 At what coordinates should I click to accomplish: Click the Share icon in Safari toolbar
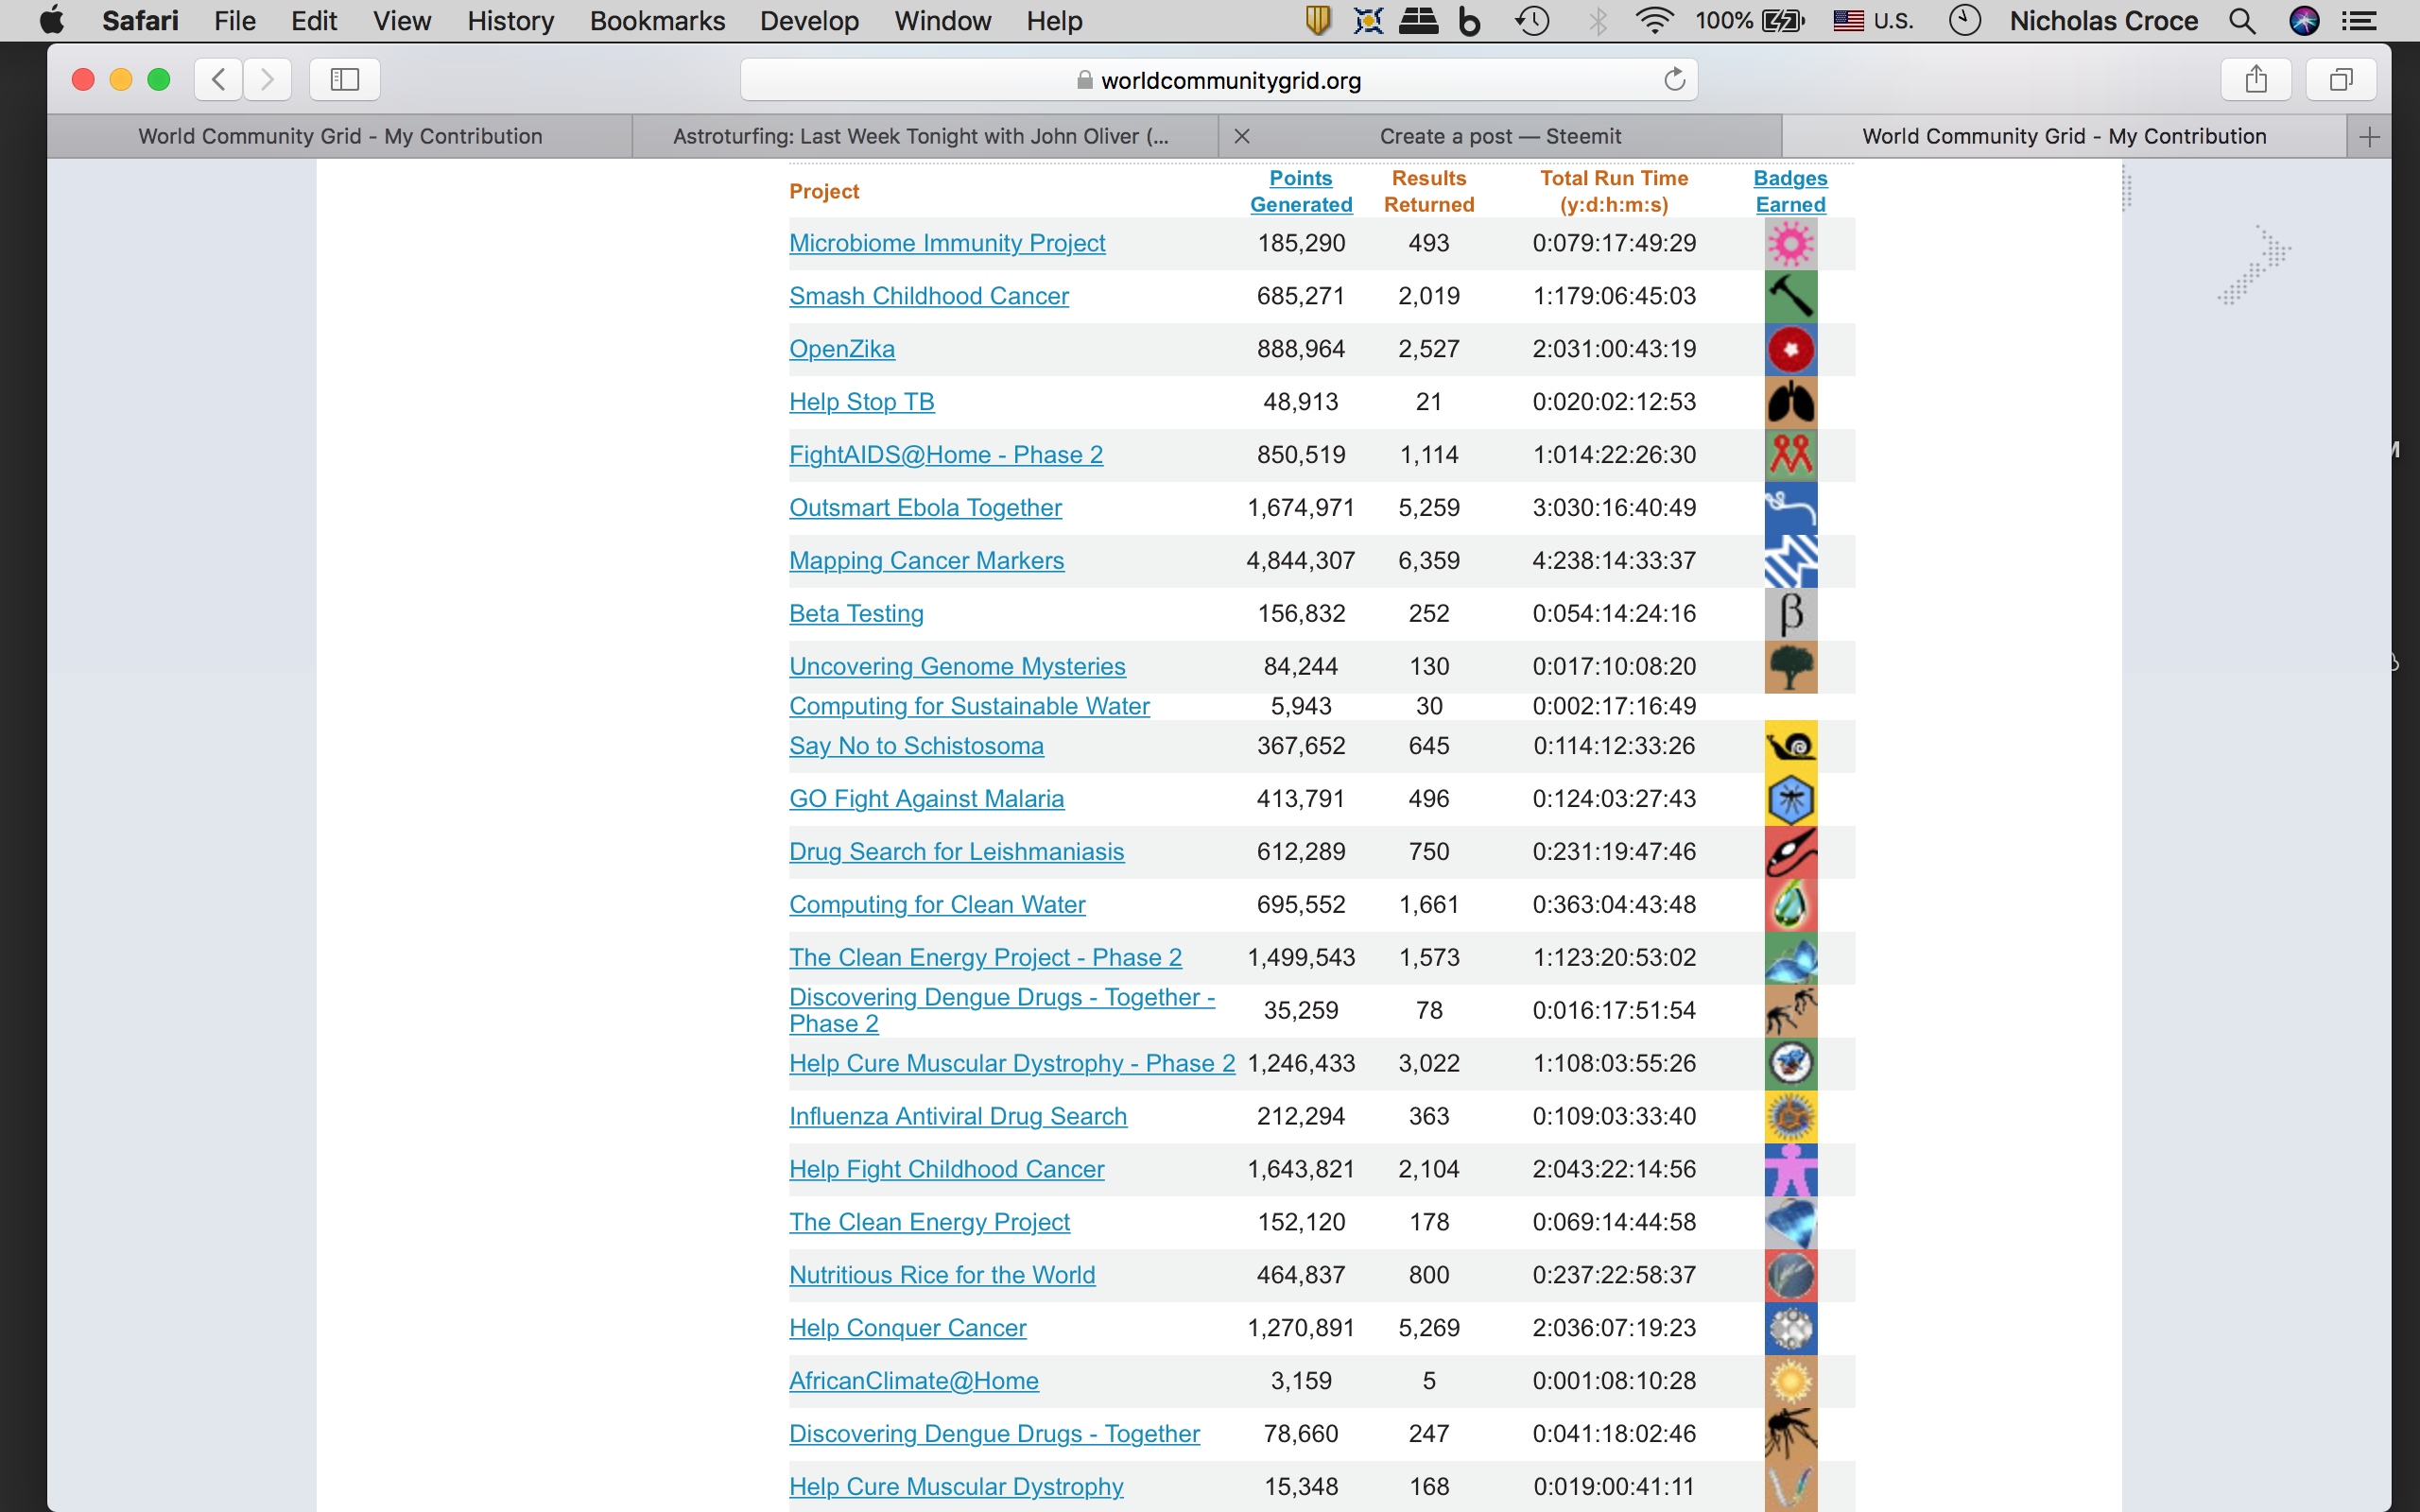coord(2255,79)
